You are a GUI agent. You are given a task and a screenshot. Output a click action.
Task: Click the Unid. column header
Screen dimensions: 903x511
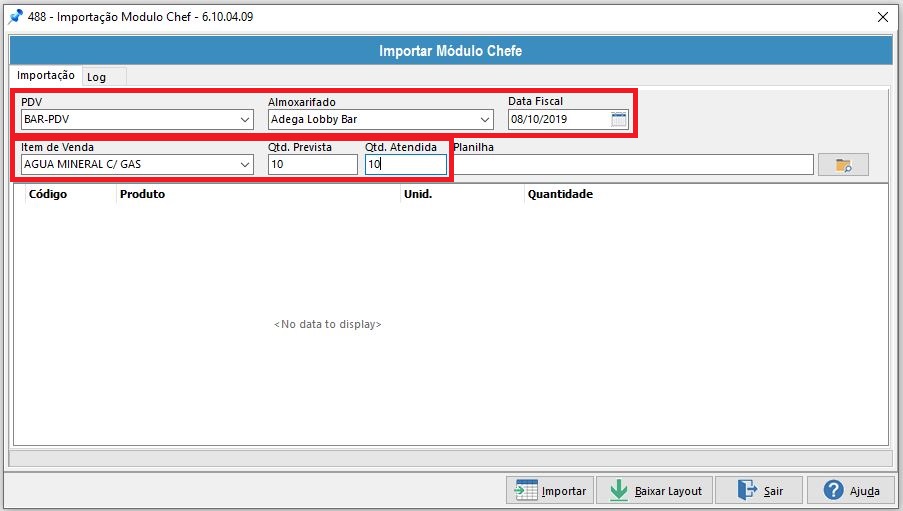[x=462, y=194]
